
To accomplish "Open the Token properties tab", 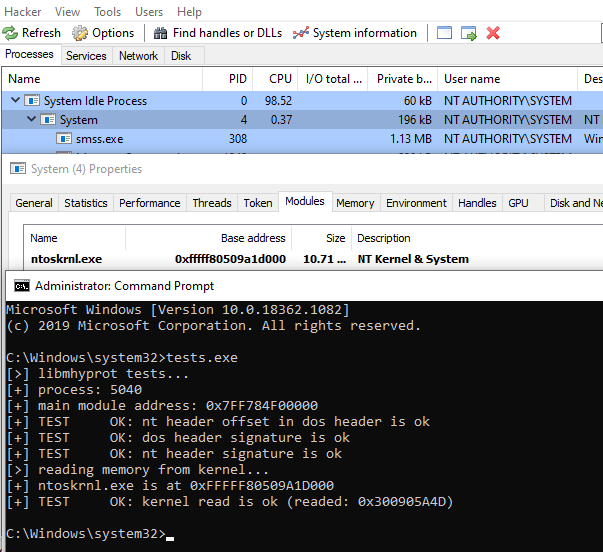I will (x=258, y=203).
